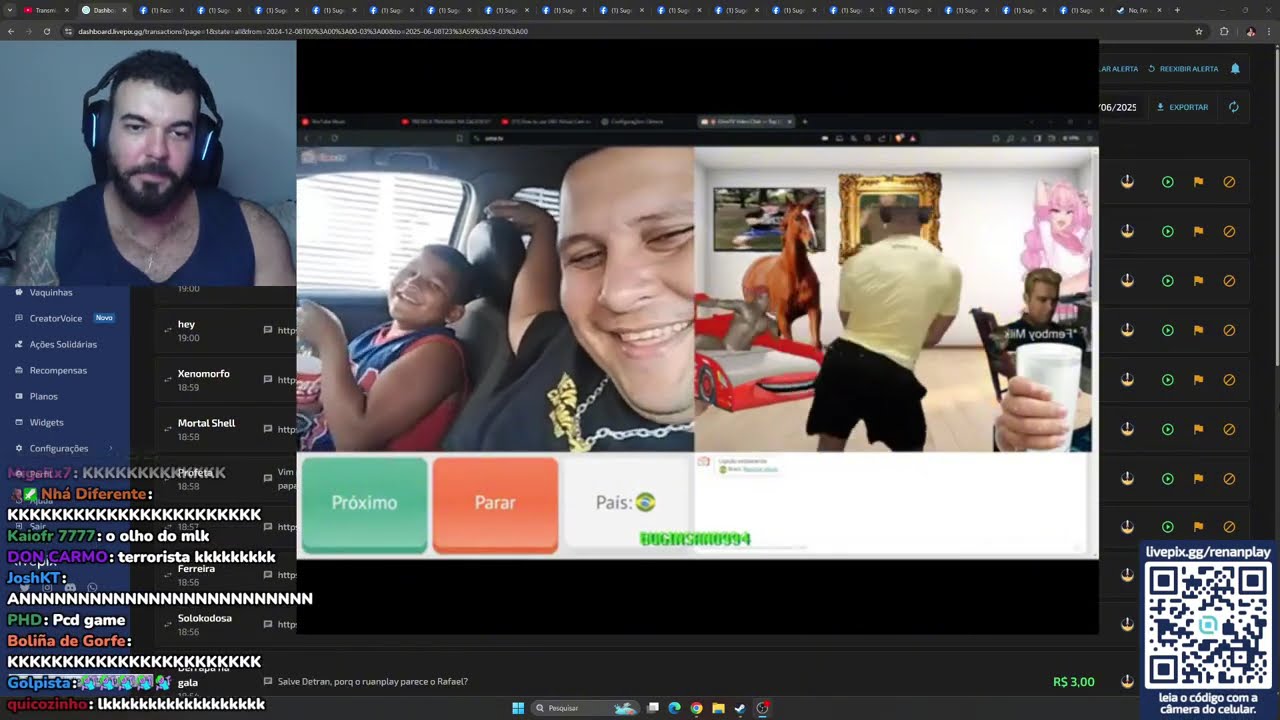Click the R$ 3,00 amount
Viewport: 1280px width, 720px height.
tap(1073, 682)
